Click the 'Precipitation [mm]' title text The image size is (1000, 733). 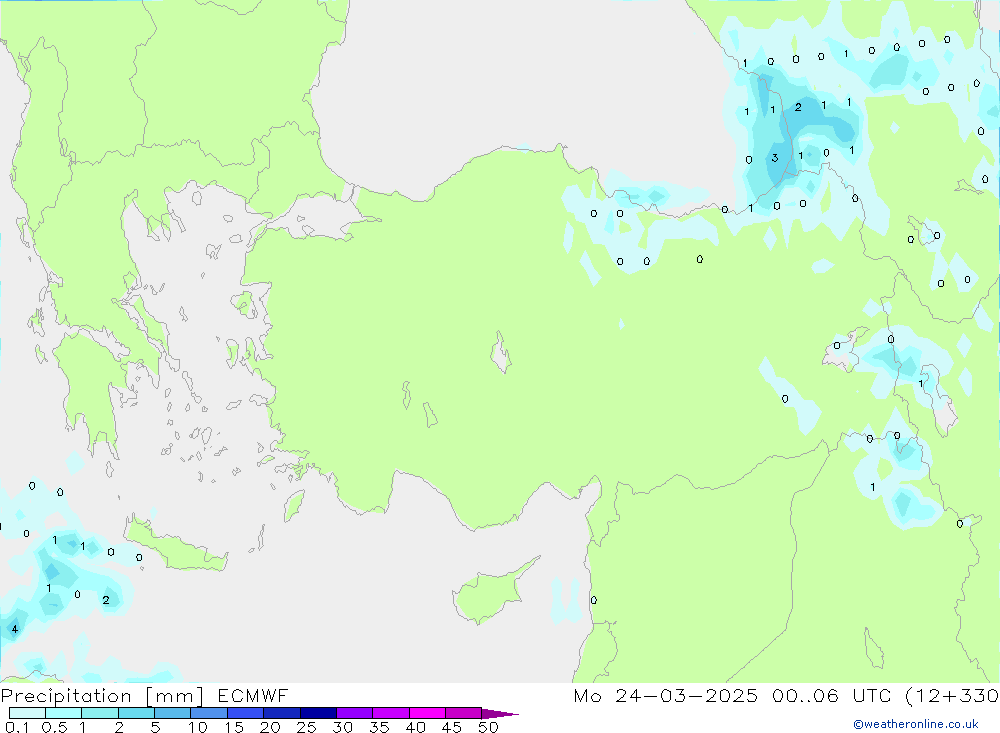pos(102,695)
